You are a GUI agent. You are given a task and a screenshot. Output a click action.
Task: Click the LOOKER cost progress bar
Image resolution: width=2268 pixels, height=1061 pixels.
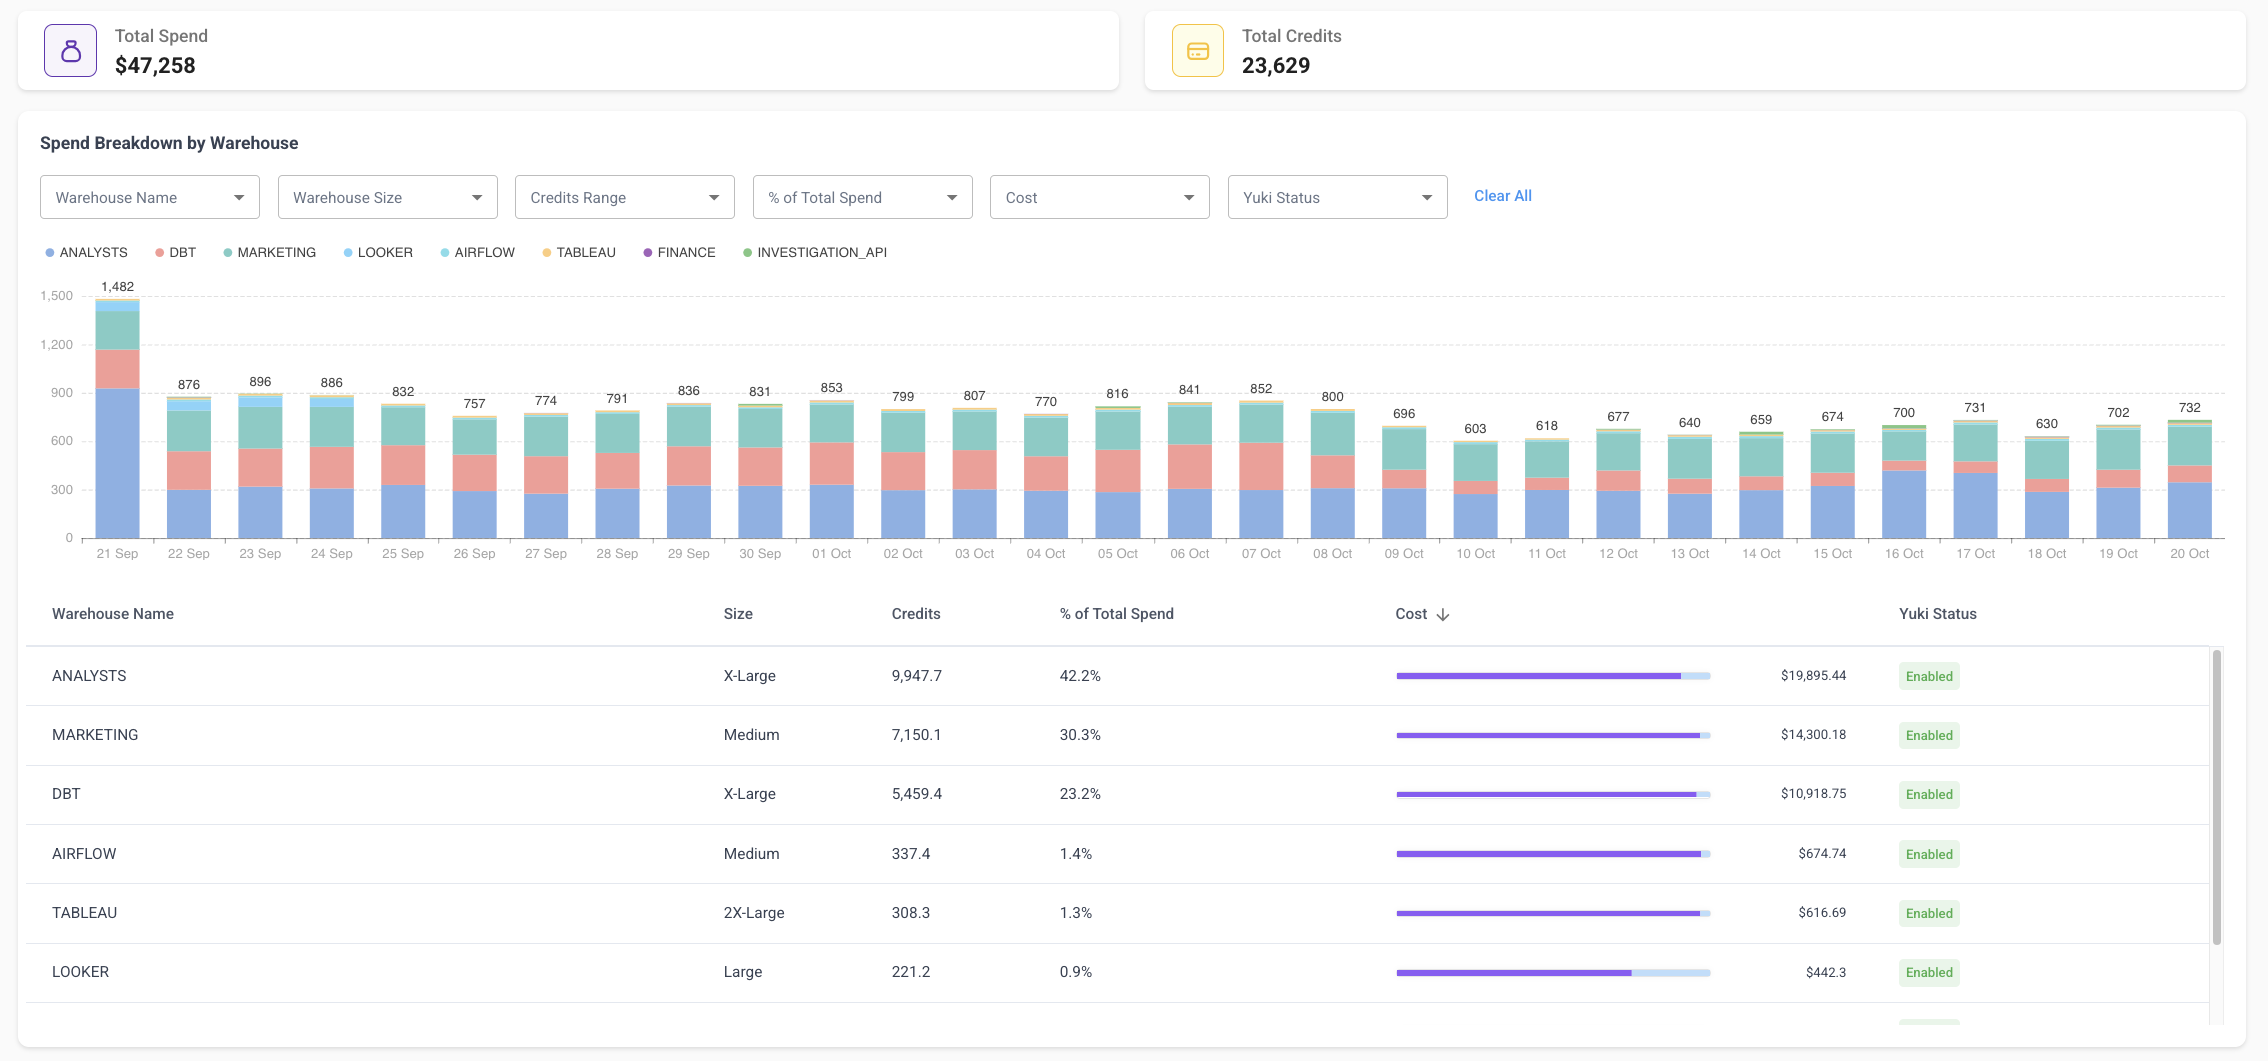tap(1553, 972)
